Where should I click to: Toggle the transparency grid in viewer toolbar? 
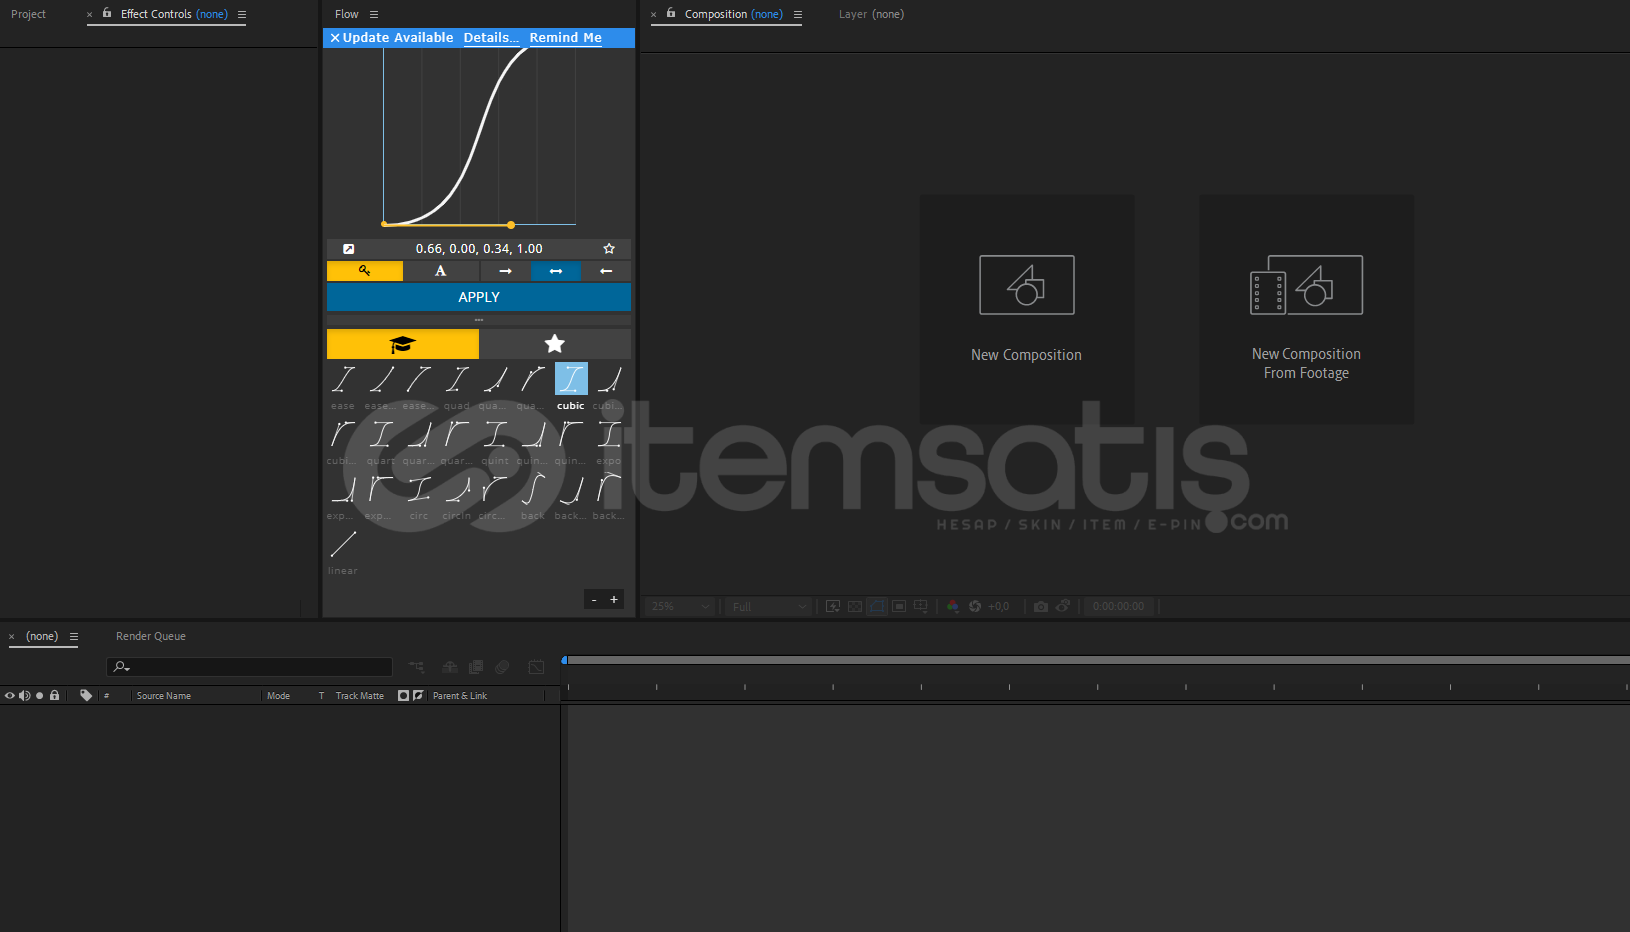[855, 606]
